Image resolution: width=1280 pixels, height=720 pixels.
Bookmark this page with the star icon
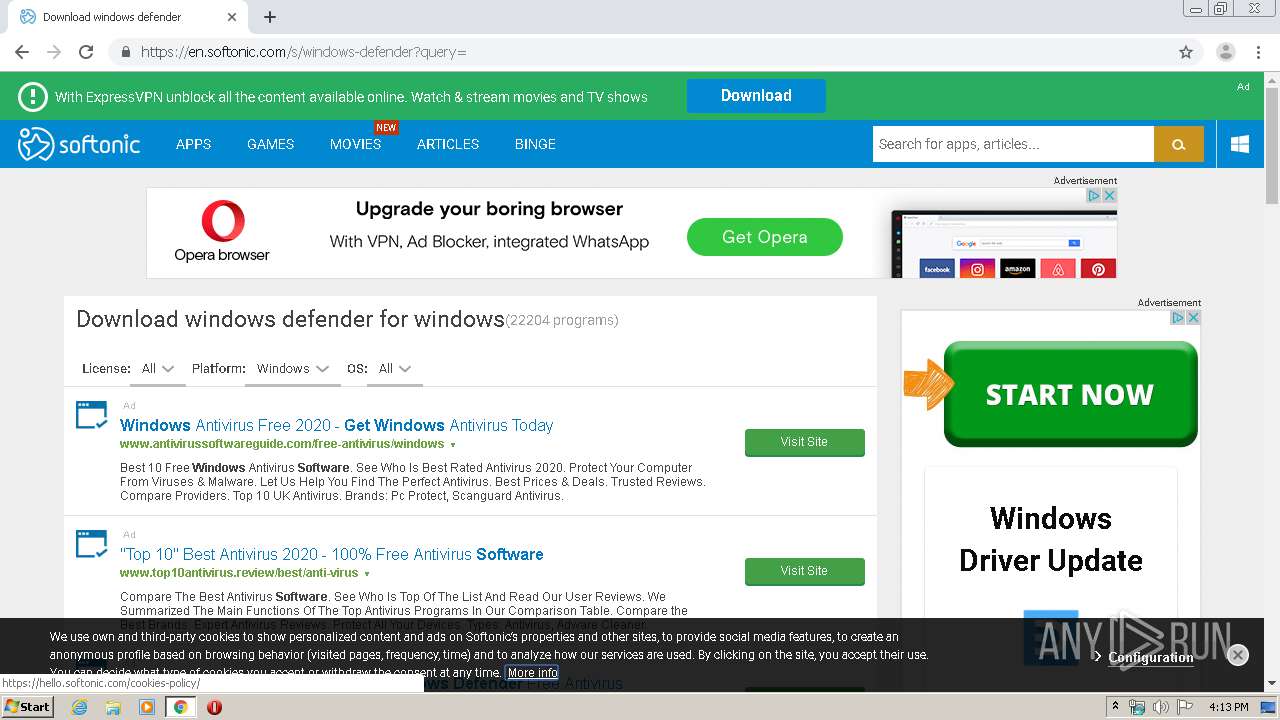coord(1186,52)
